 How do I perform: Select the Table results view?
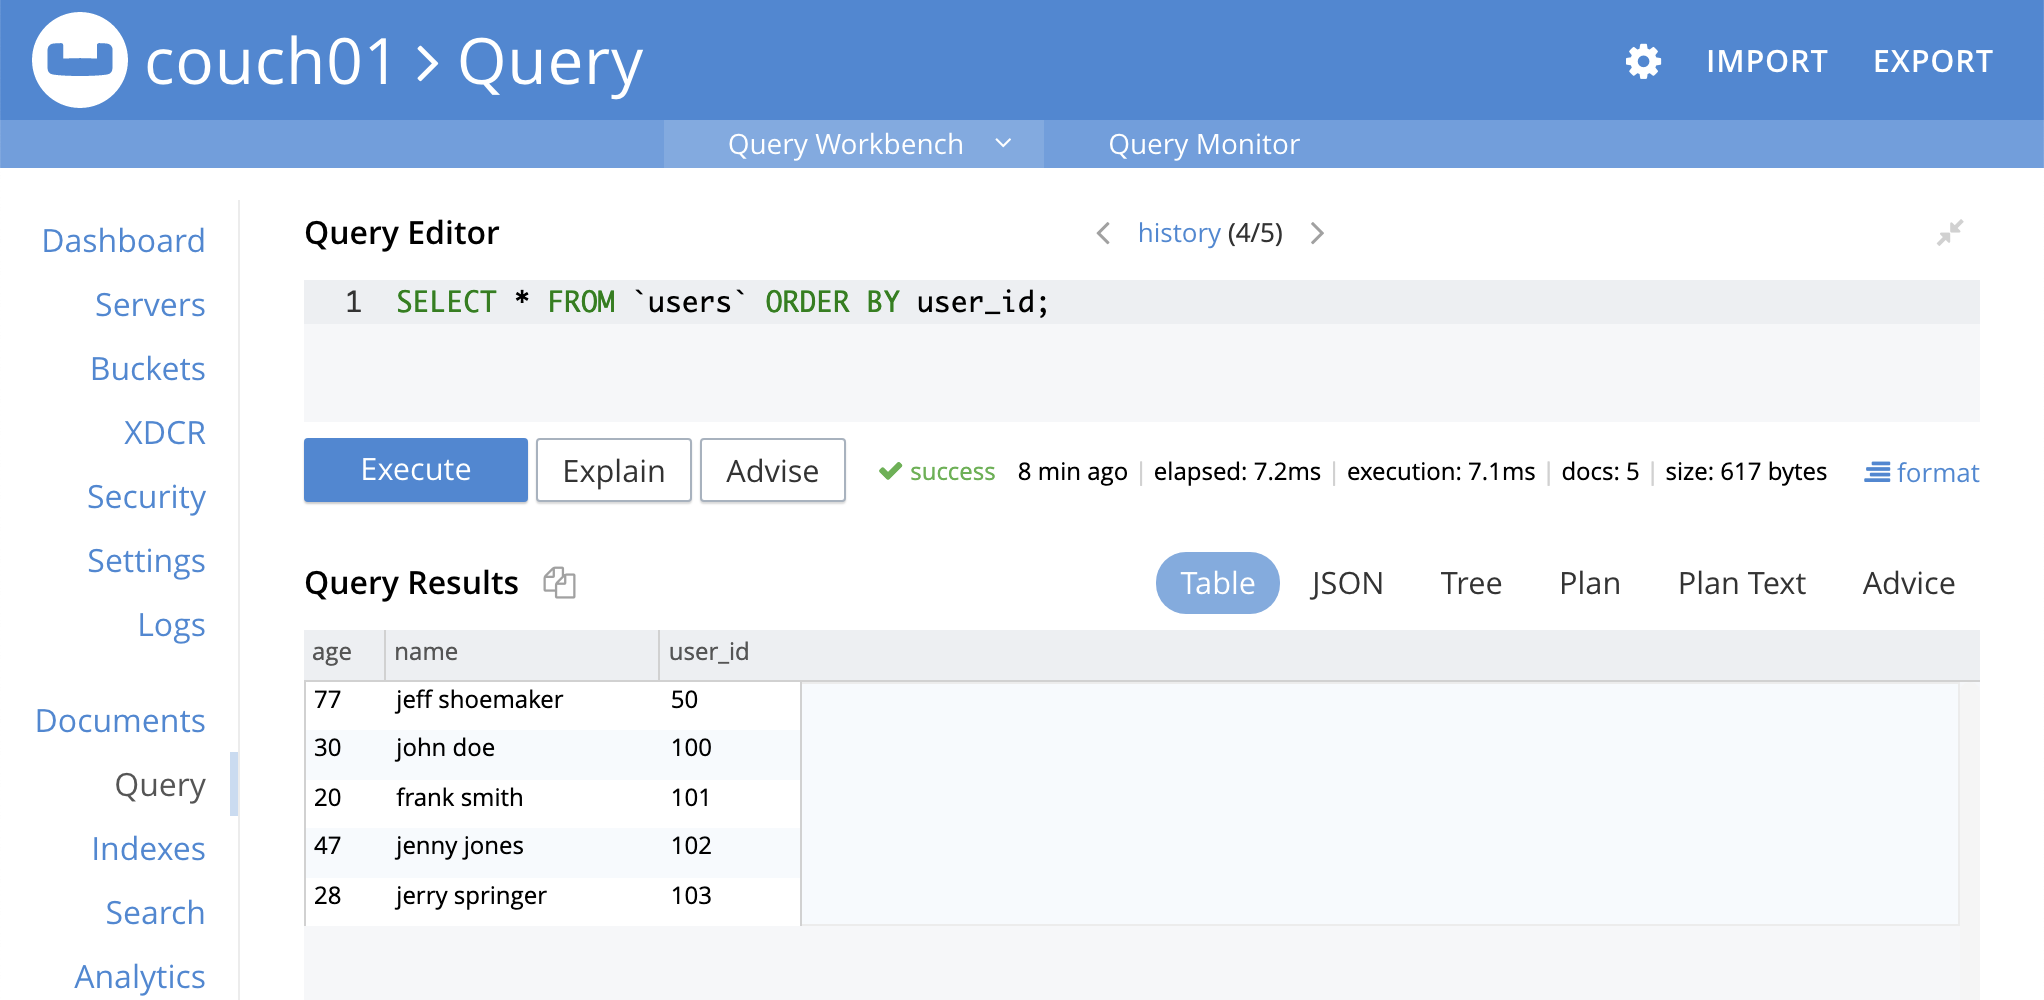[x=1217, y=583]
